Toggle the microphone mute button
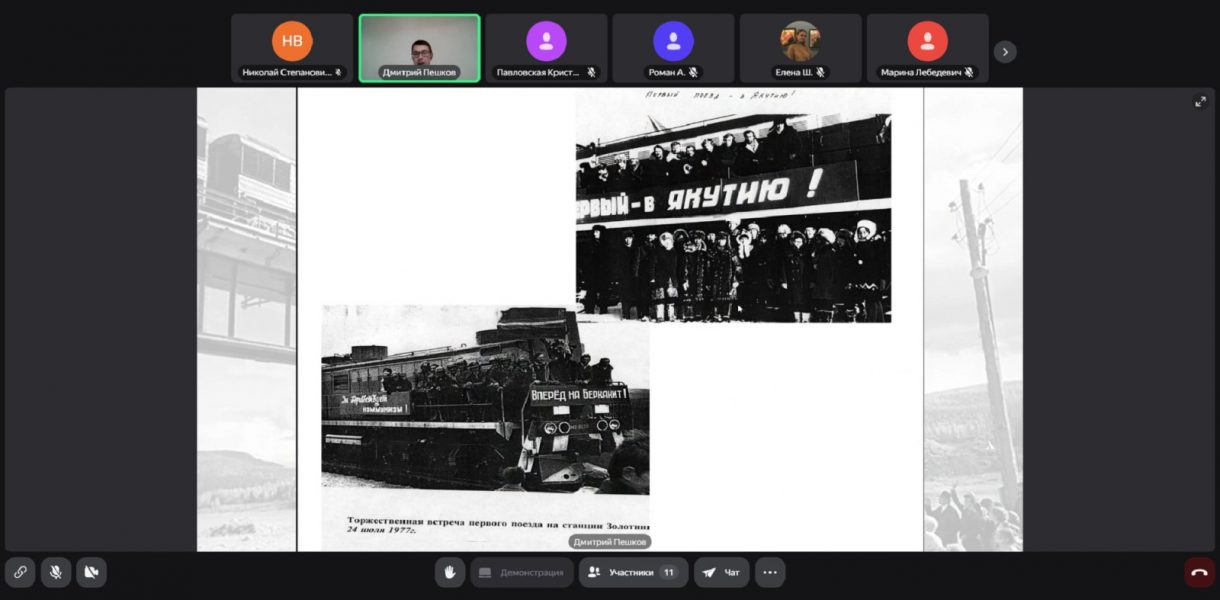Viewport: 1220px width, 600px height. [56, 572]
